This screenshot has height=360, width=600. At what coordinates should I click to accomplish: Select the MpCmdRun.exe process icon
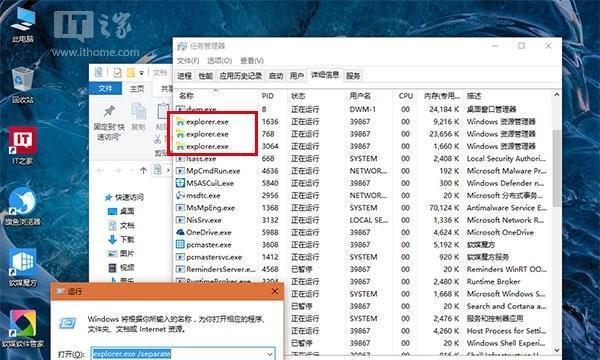(x=180, y=171)
